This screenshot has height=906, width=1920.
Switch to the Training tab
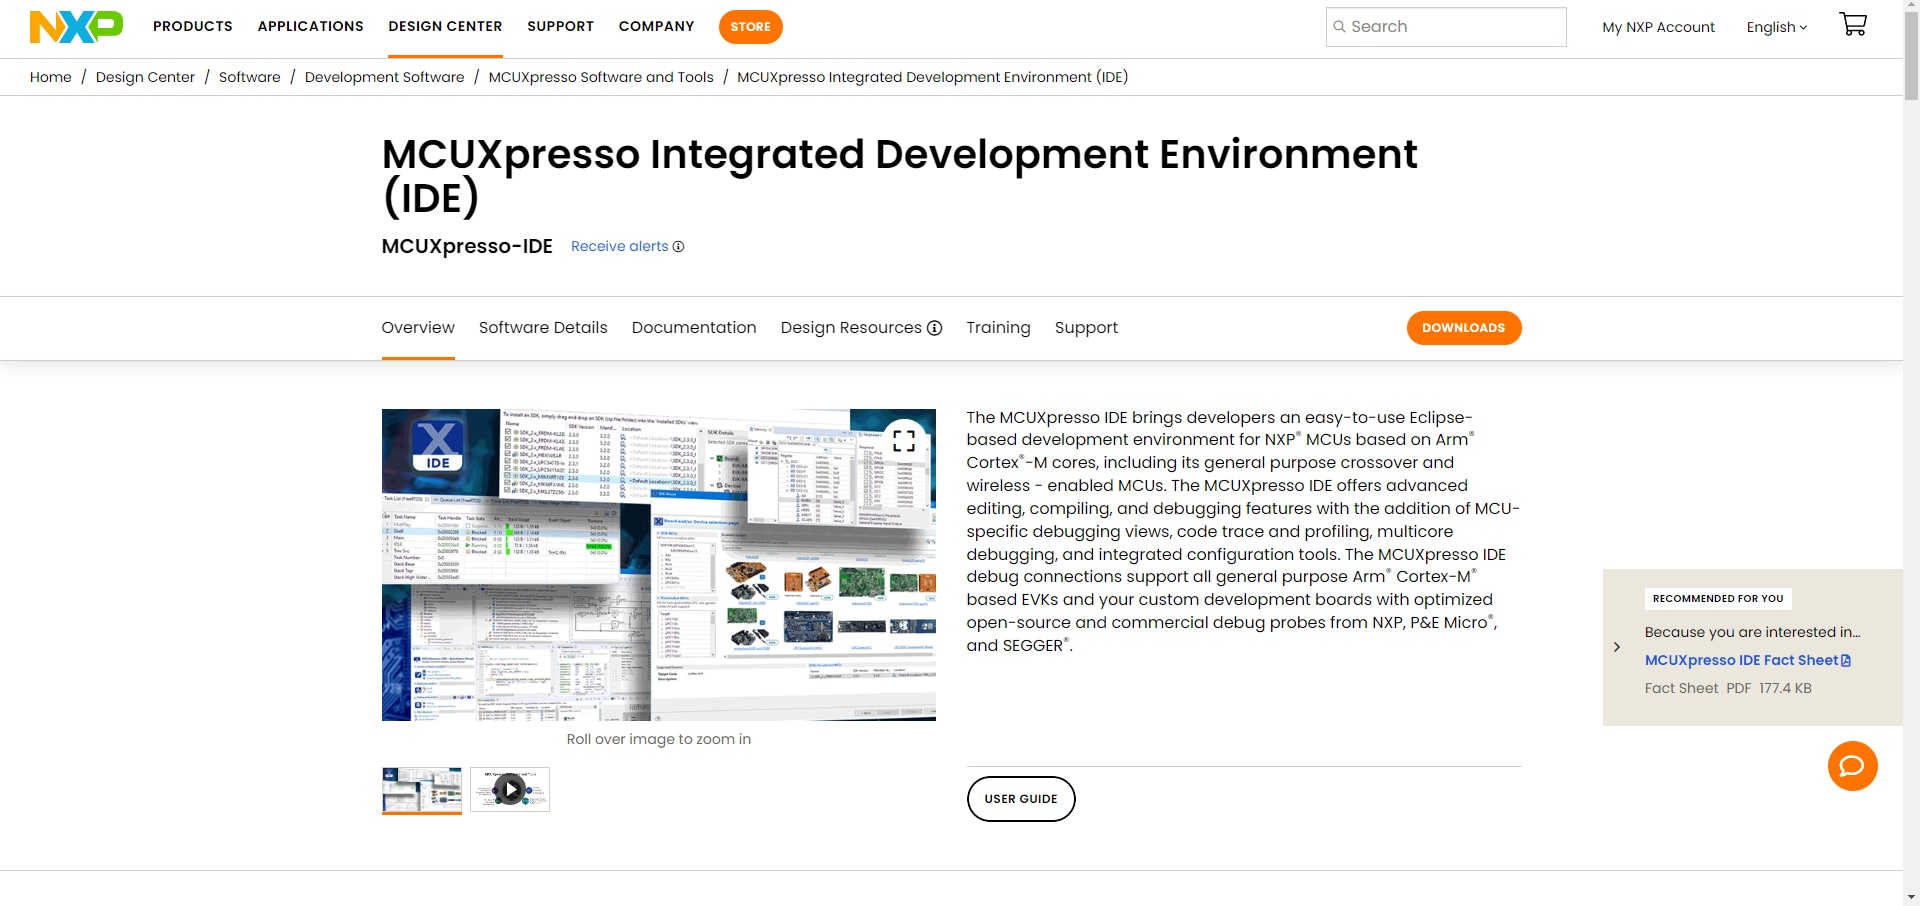pos(998,328)
